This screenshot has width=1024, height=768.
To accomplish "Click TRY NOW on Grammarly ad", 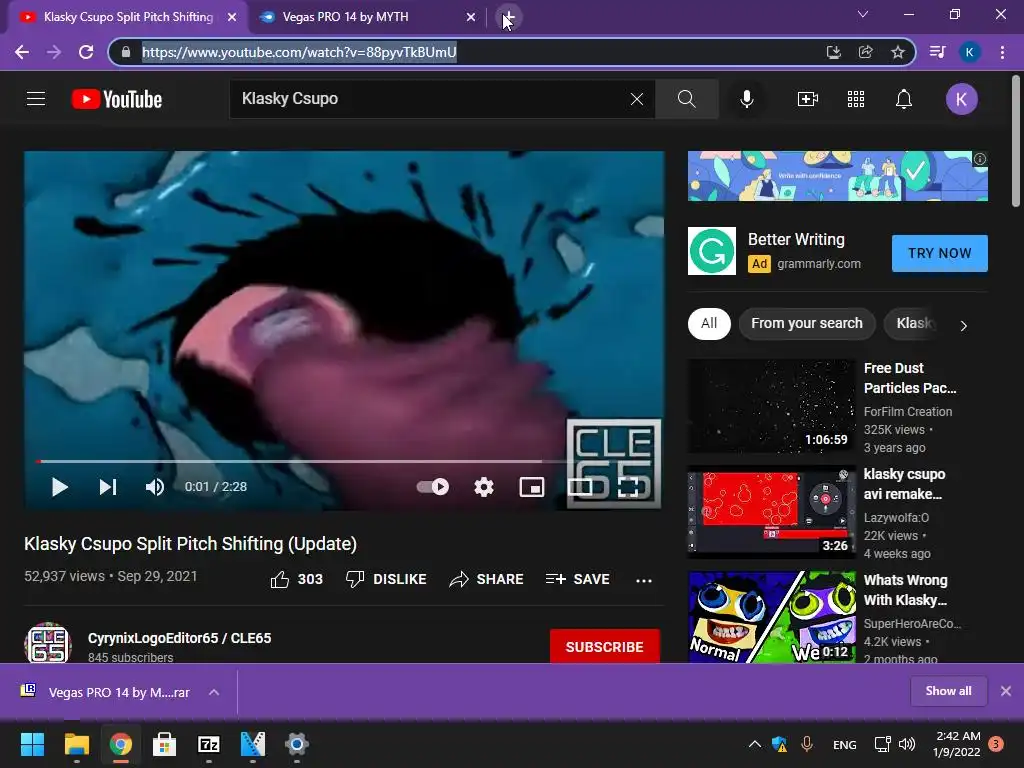I will 939,253.
